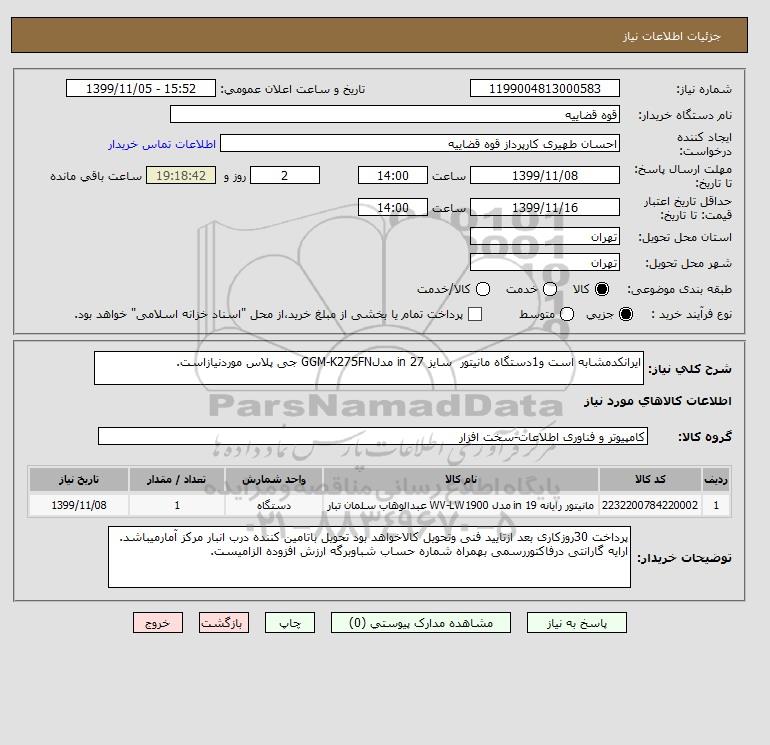Screen dimensions: 770x745
Task: Click the تاریخ نیاز column header
Action: (x=79, y=479)
